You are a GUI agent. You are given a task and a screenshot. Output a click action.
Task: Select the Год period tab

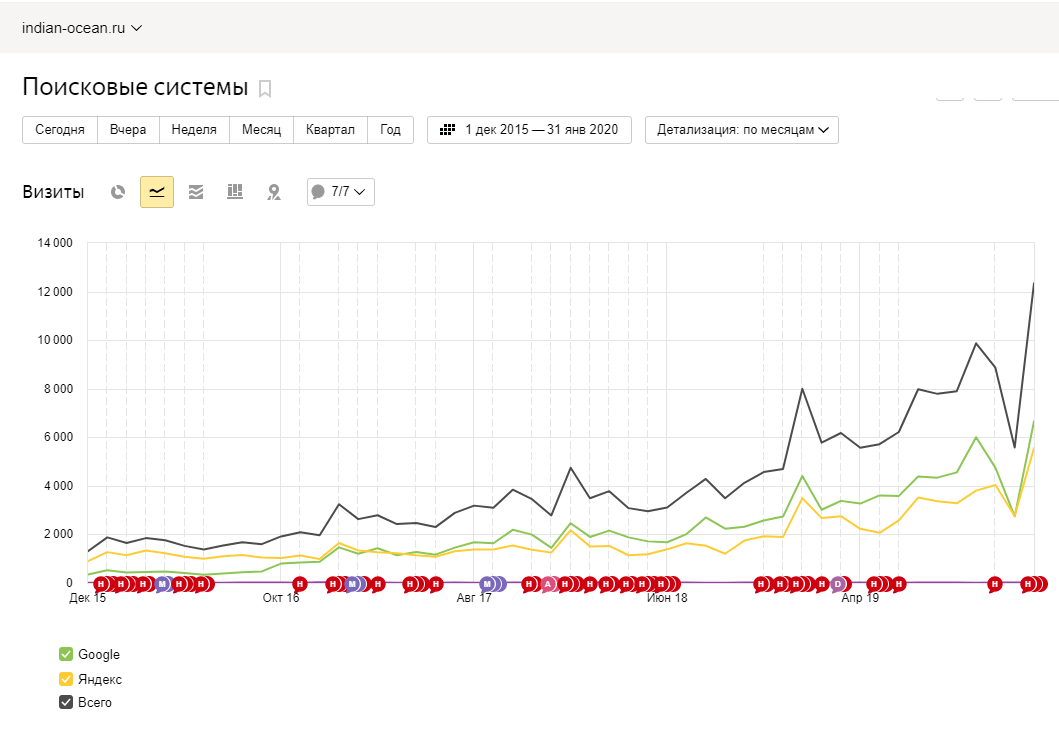pos(390,130)
